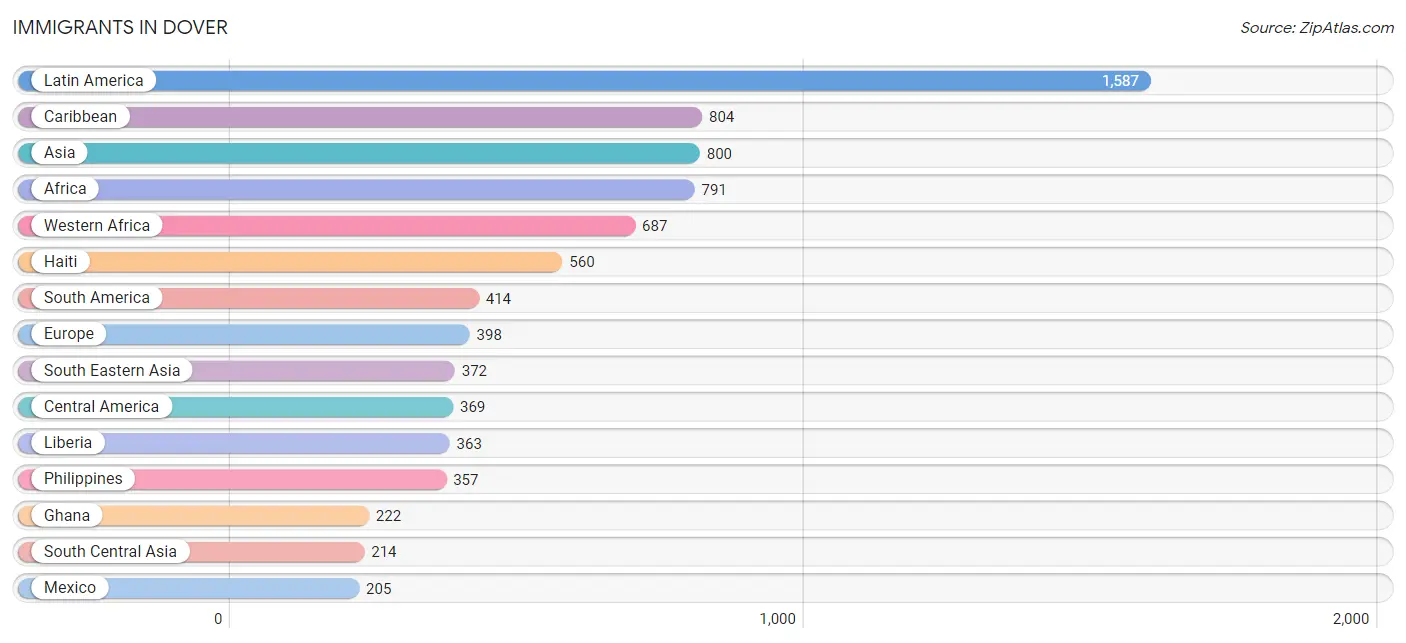Click the South America label
The height and width of the screenshot is (643, 1406).
(96, 298)
